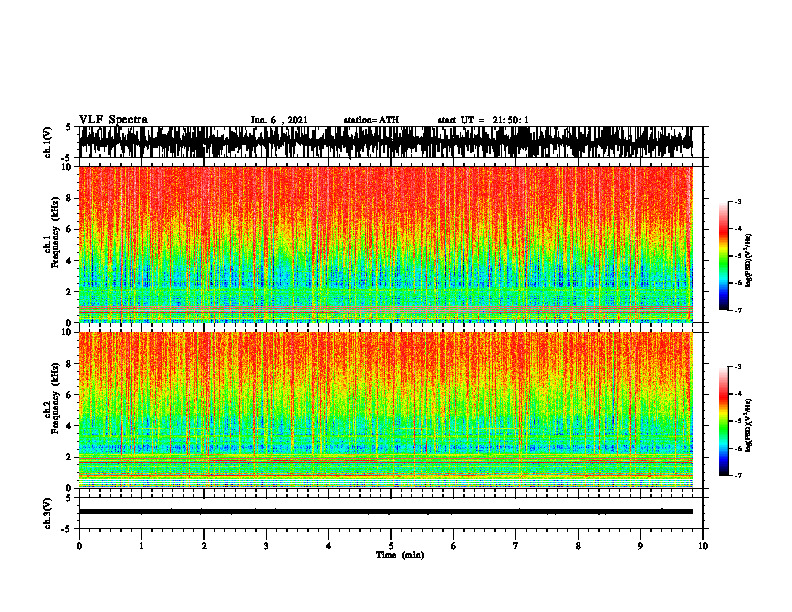Viewport: 792px width, 612px height.
Task: Click the ch.1 color scale log(PSD) unit label
Action: [x=749, y=261]
